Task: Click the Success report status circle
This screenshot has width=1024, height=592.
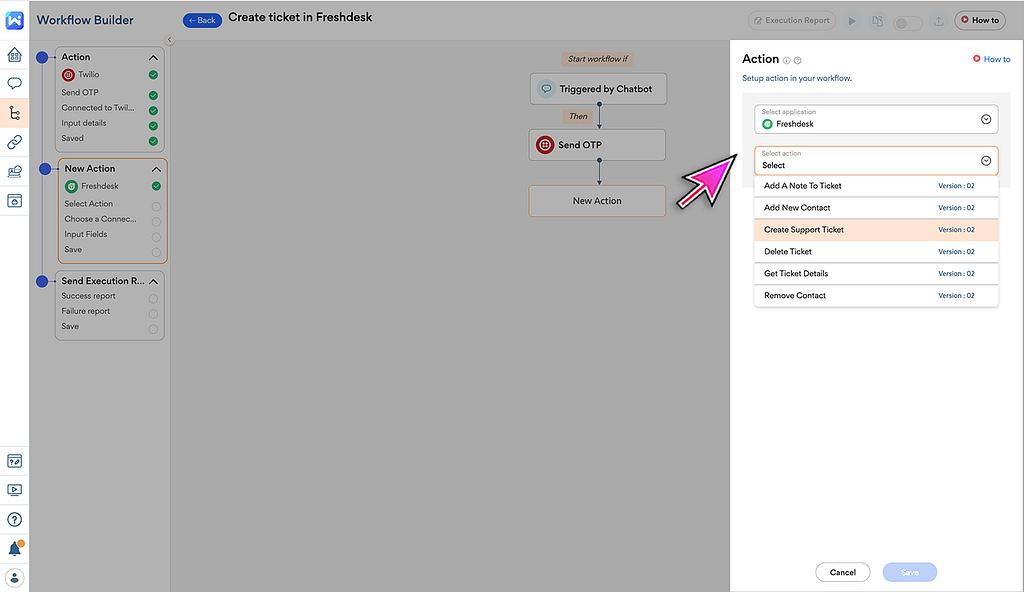Action: click(x=153, y=299)
